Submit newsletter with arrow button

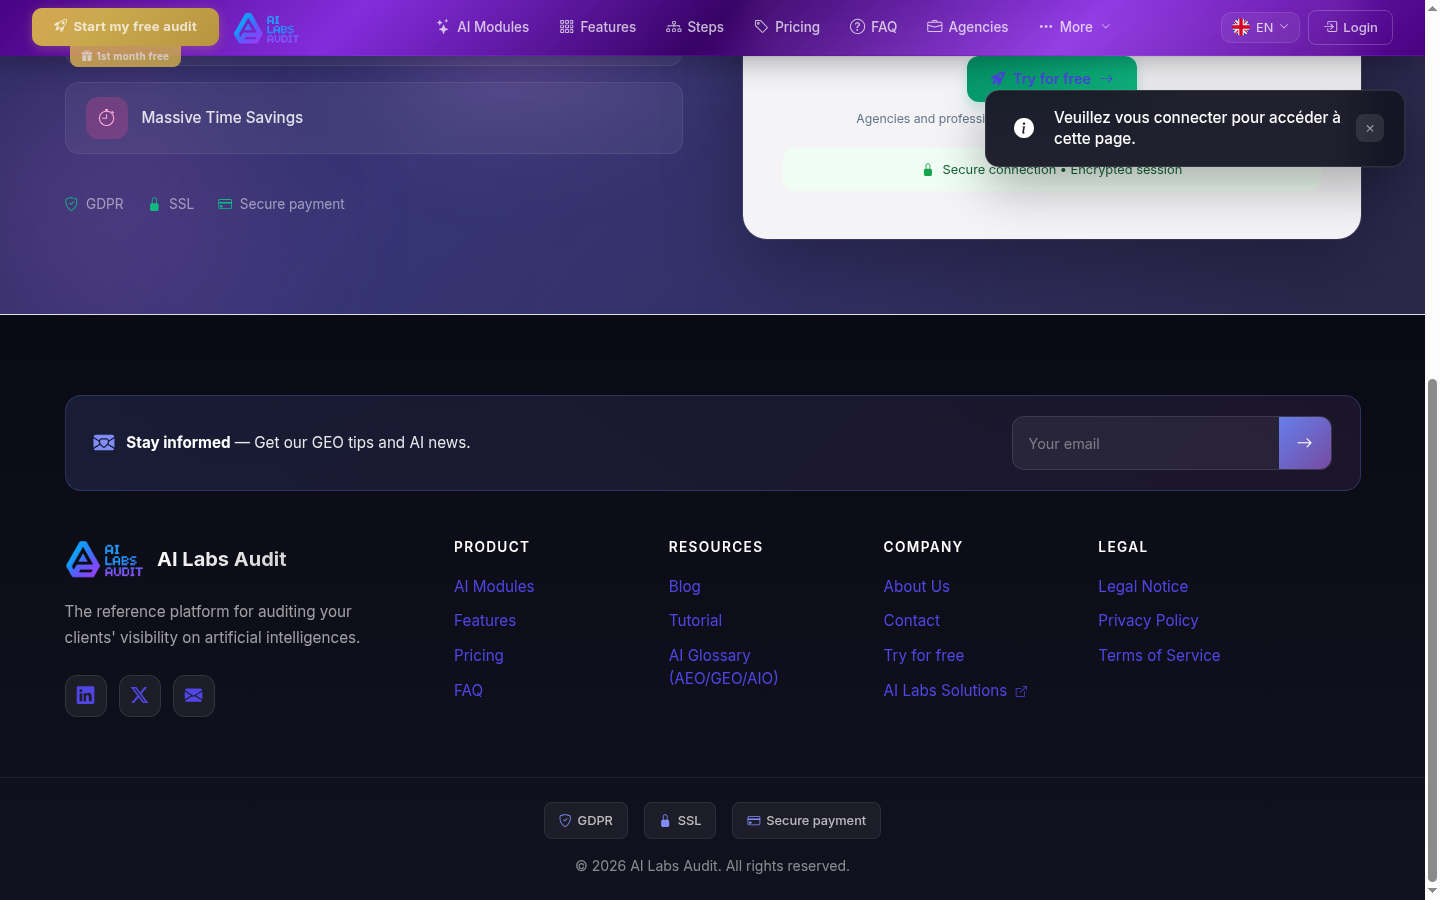[1304, 443]
